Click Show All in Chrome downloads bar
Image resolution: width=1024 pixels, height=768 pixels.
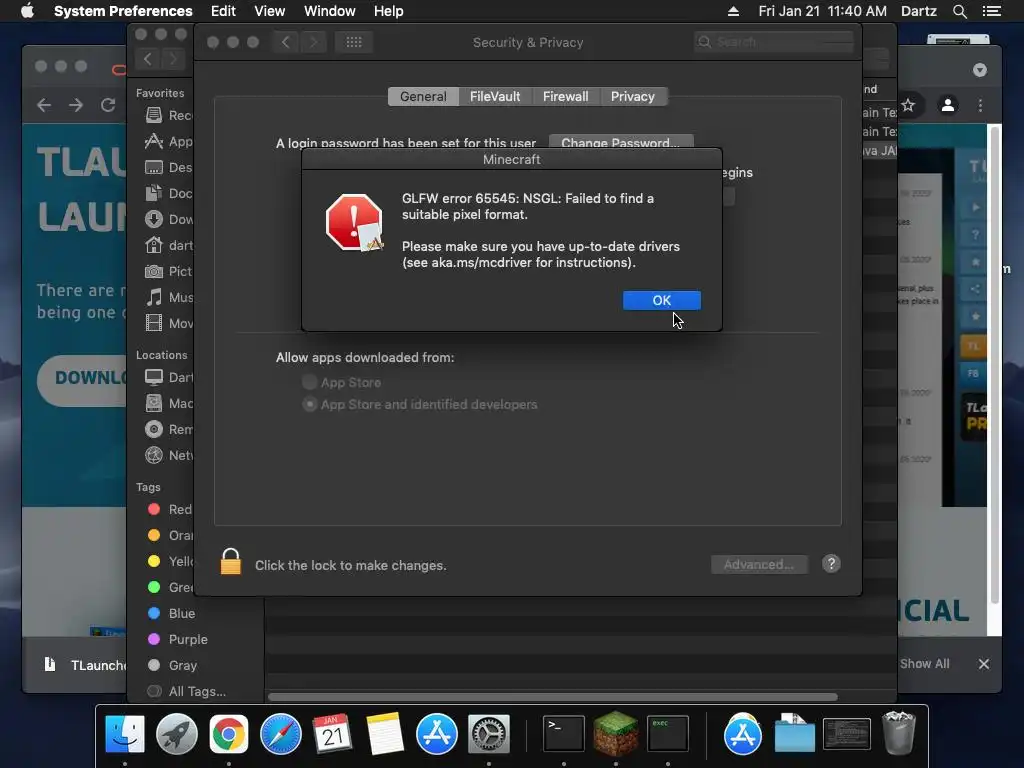tap(924, 664)
